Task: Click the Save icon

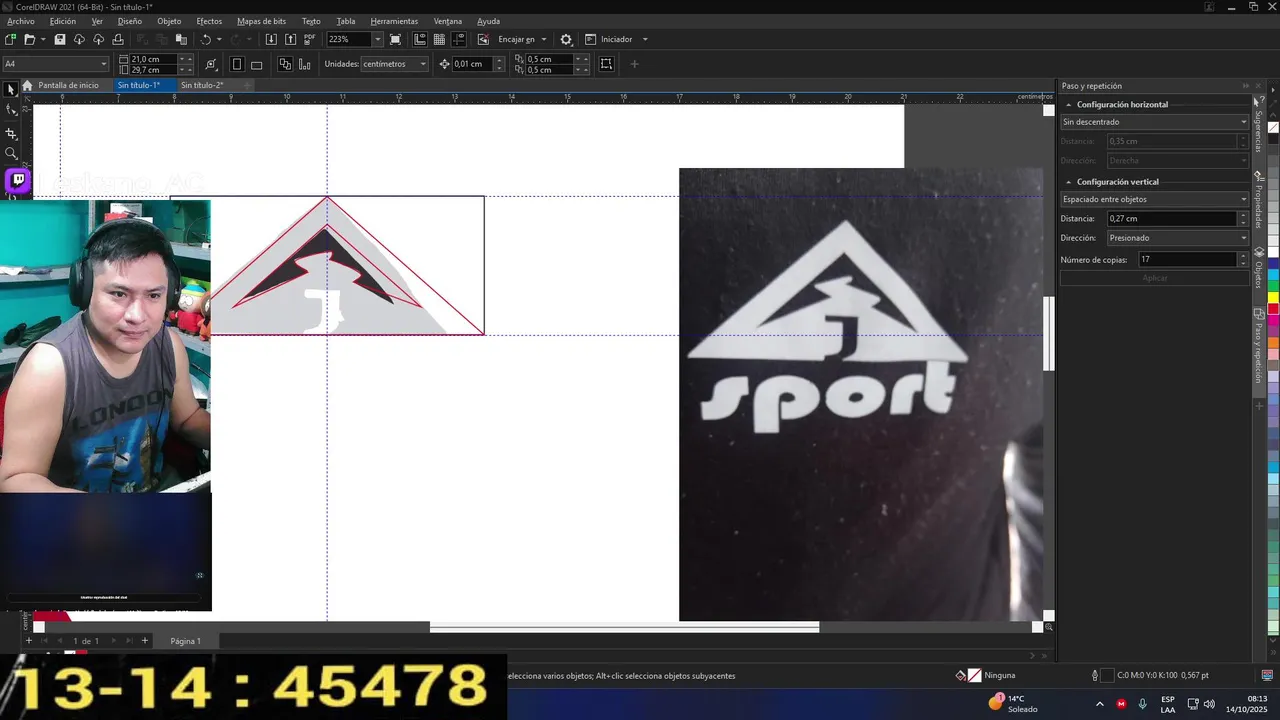Action: click(60, 39)
